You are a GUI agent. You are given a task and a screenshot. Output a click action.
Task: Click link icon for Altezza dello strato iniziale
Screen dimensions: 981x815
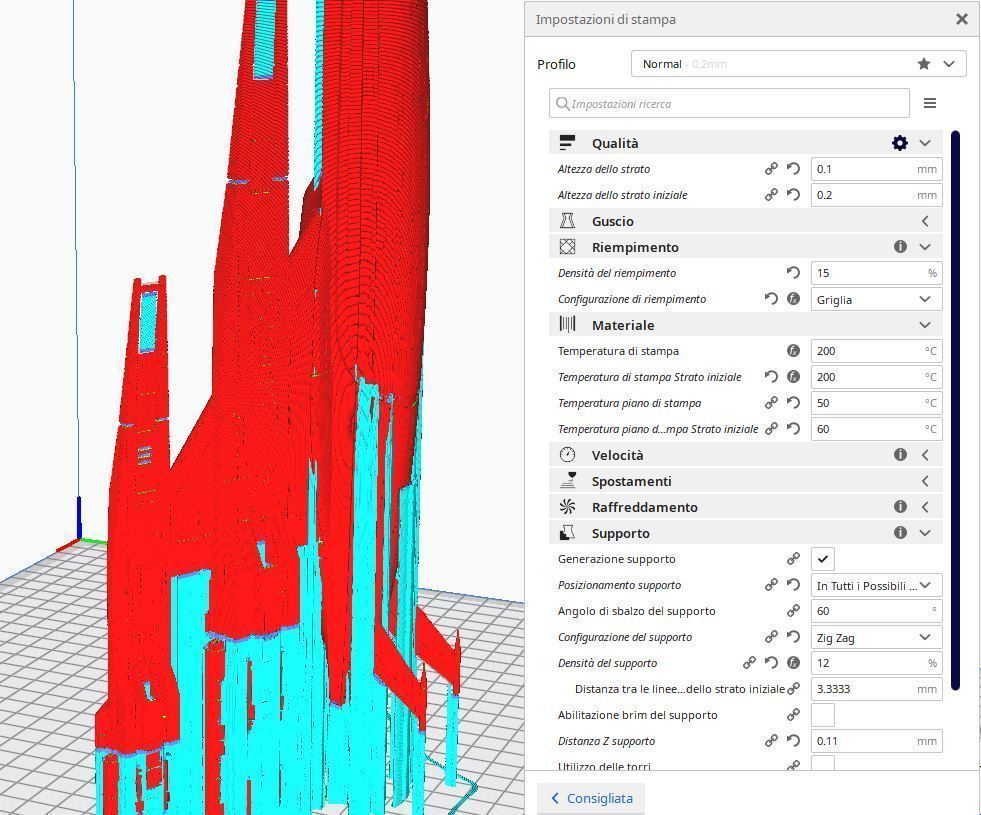click(771, 195)
